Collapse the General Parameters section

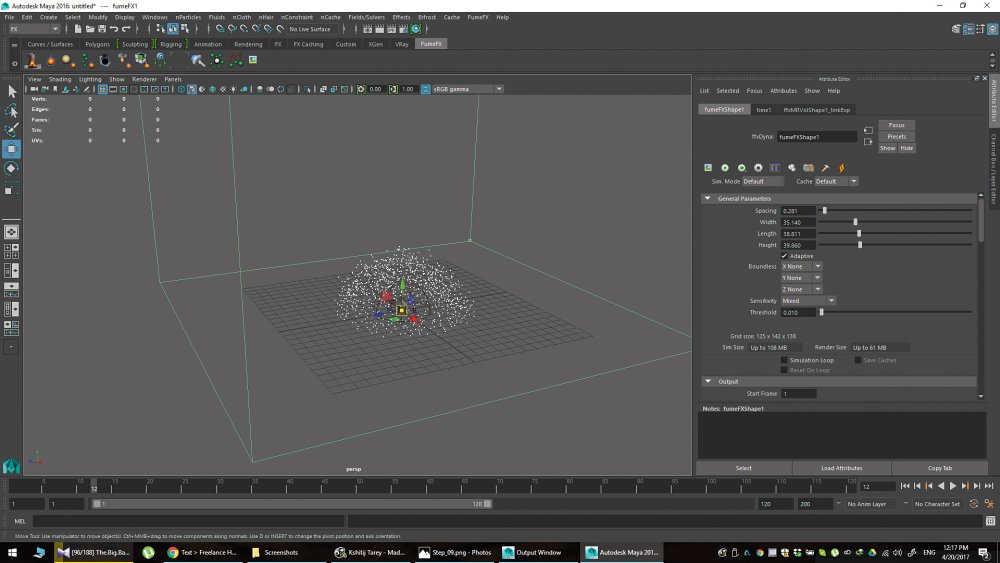pyautogui.click(x=707, y=198)
